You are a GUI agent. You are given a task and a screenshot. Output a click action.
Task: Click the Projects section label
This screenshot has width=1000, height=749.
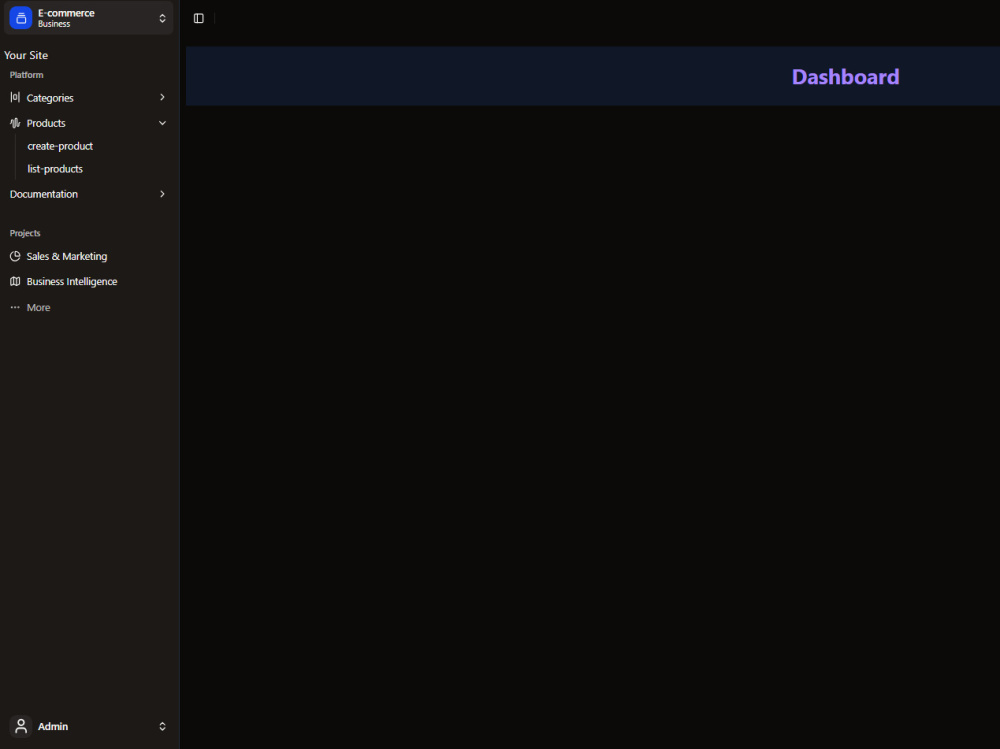point(25,233)
